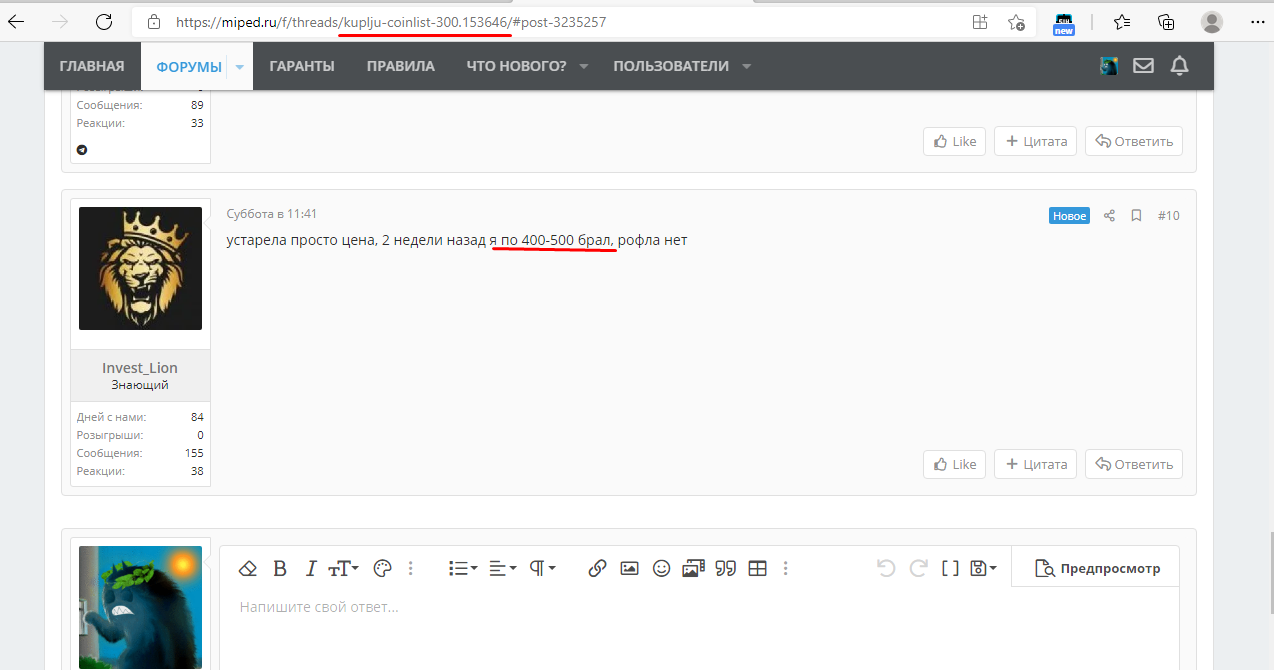Insert a table in the reply
The width and height of the screenshot is (1274, 670).
(x=758, y=568)
